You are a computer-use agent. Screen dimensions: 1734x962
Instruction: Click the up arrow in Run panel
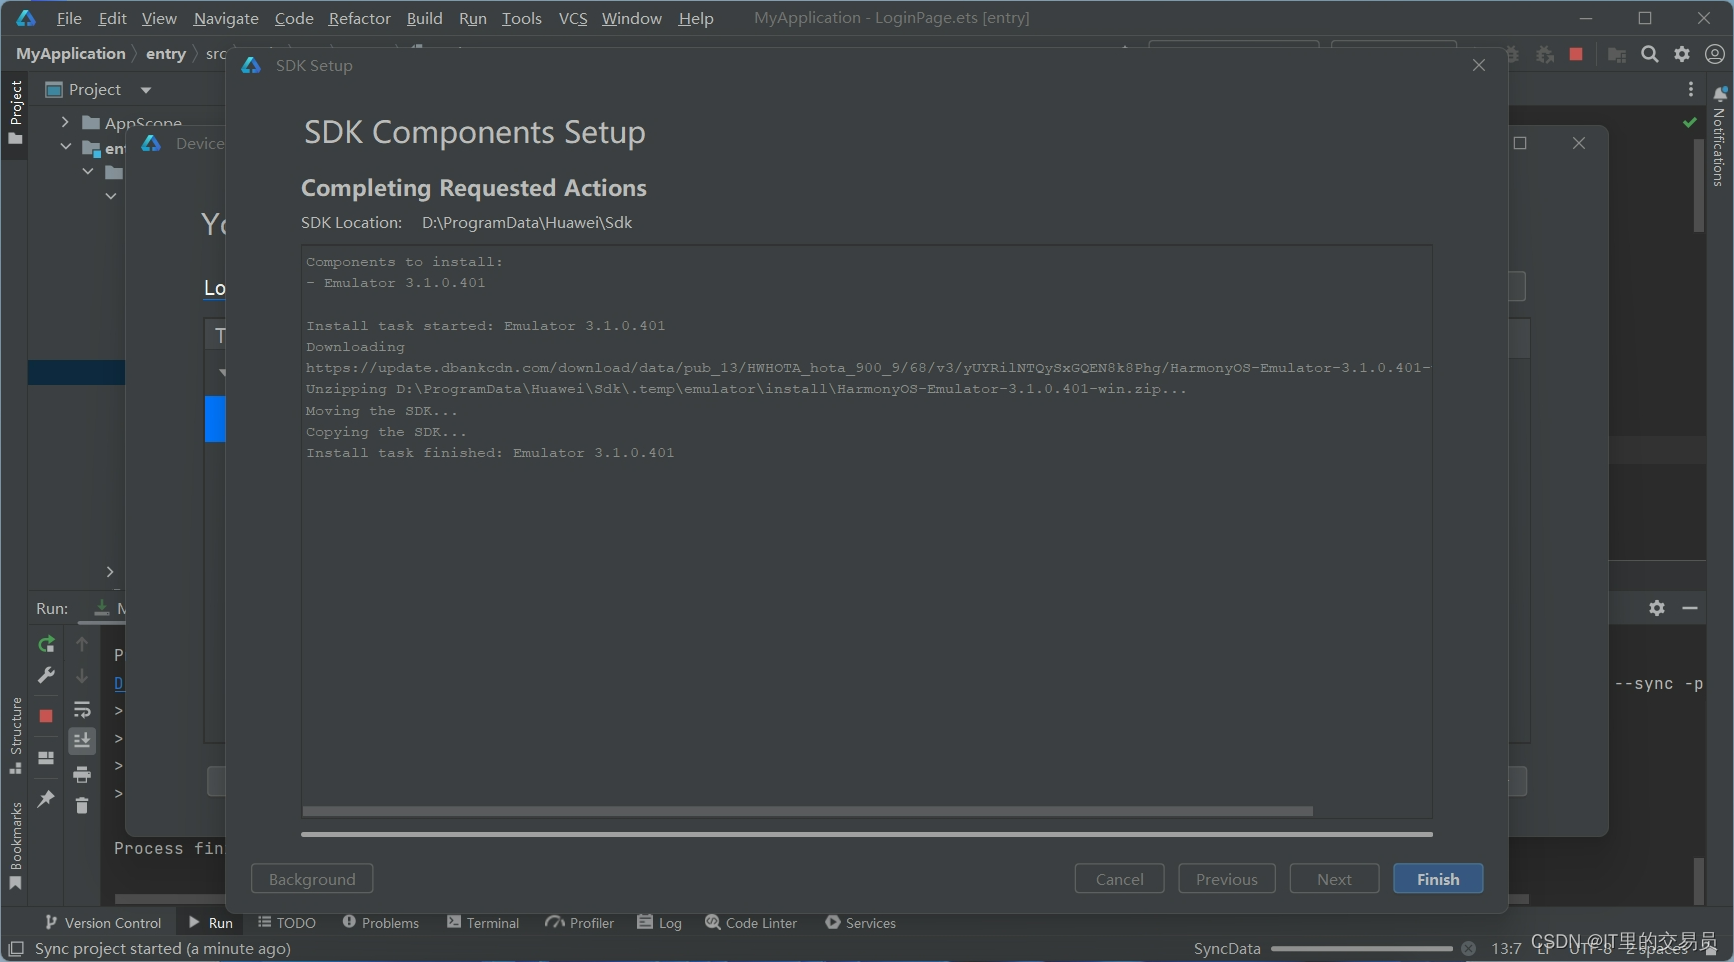(x=82, y=644)
